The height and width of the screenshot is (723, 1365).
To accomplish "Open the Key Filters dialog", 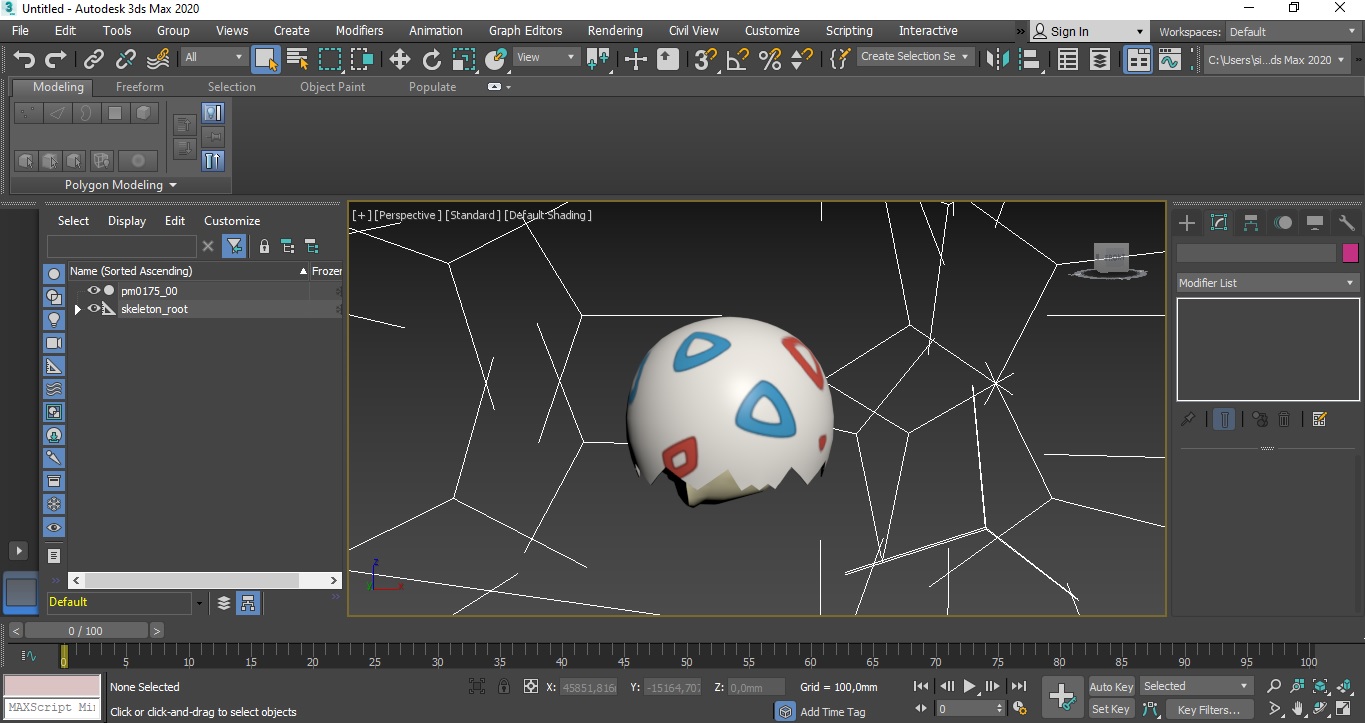I will [1209, 710].
